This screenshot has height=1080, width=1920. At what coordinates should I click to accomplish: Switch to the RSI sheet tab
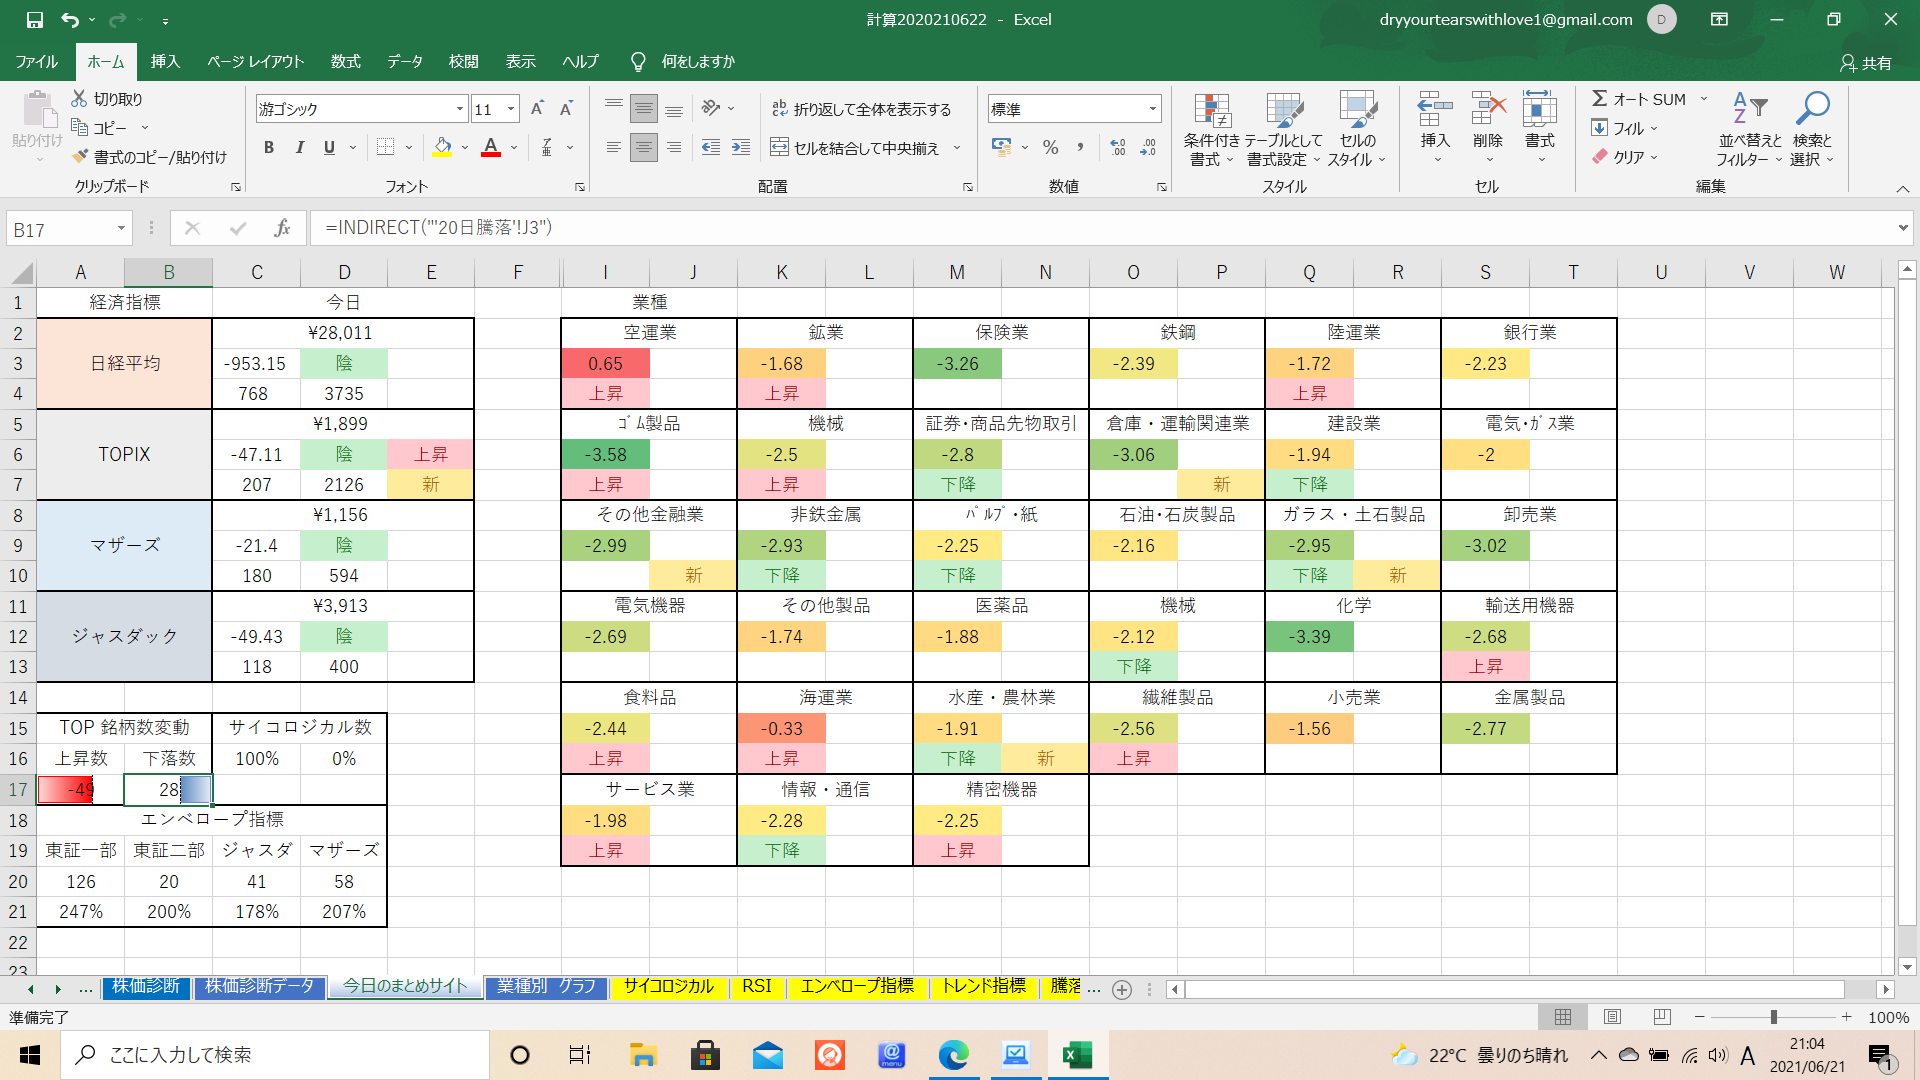756,986
